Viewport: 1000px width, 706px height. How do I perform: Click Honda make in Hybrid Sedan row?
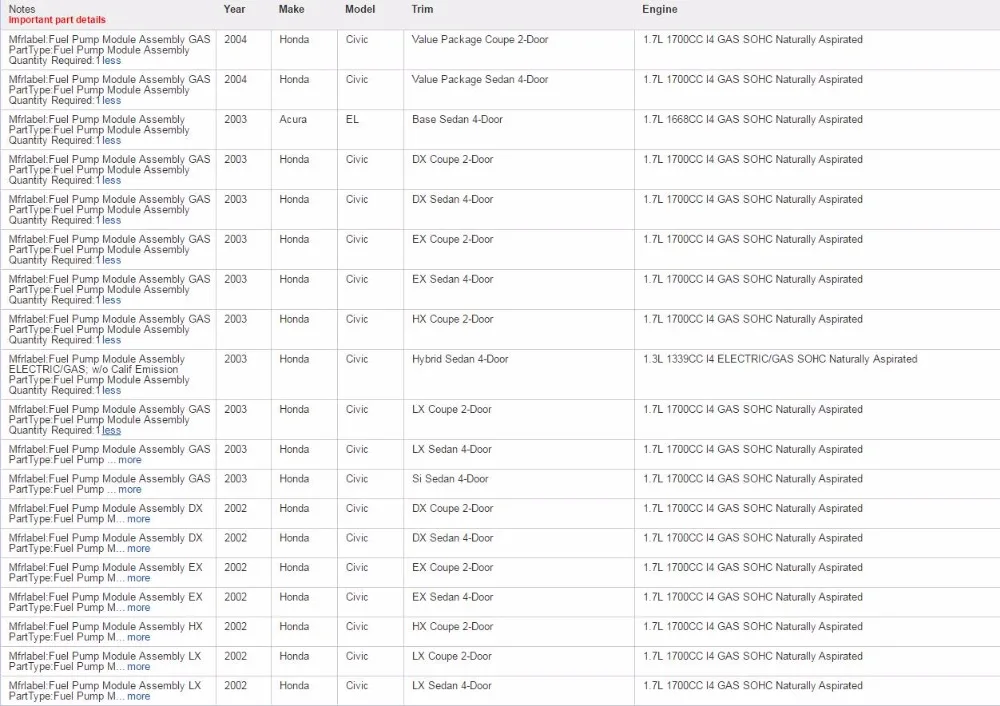294,359
